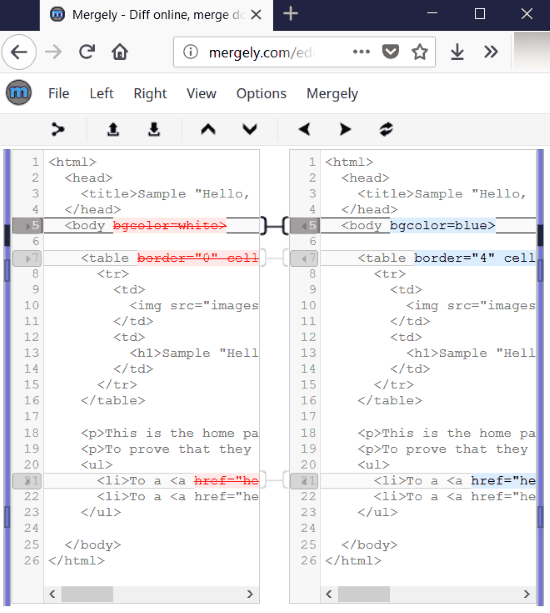Open the Right menu
The height and width of the screenshot is (613, 550).
point(150,93)
